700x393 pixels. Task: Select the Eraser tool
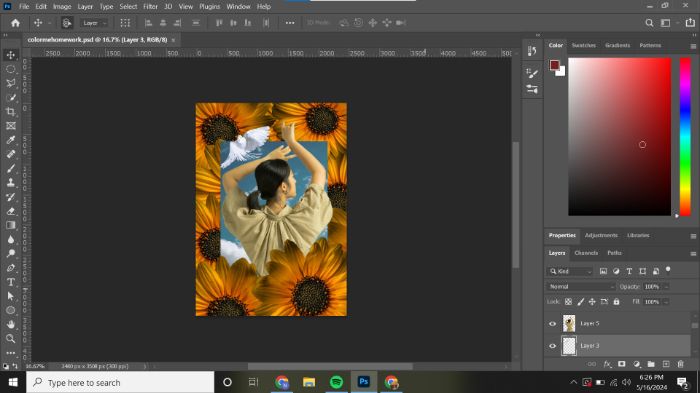coord(11,211)
